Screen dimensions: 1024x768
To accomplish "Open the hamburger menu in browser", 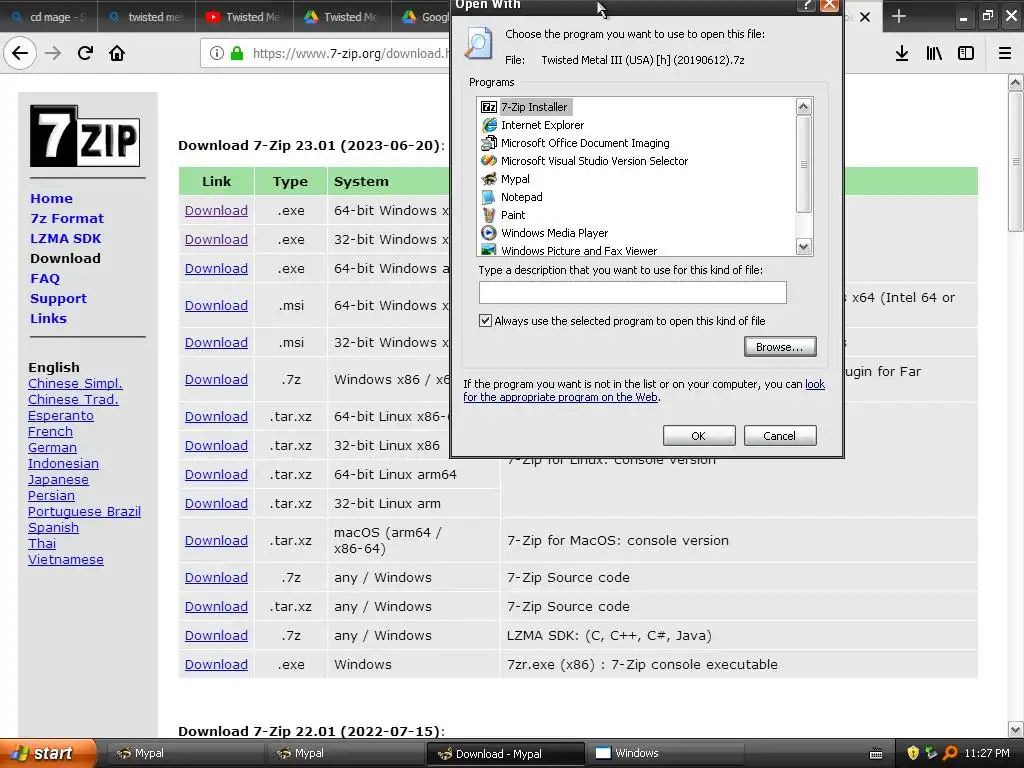I will pos(1005,53).
